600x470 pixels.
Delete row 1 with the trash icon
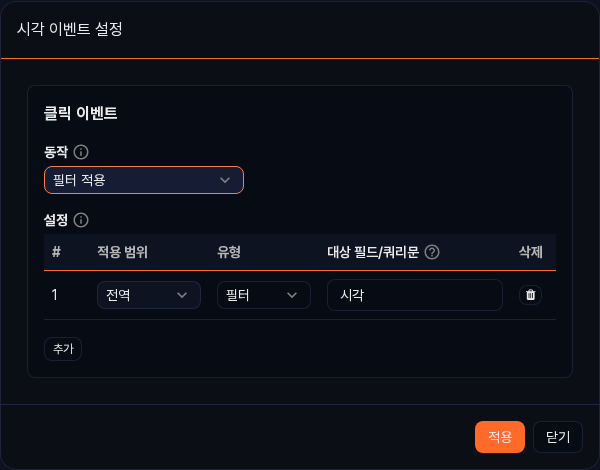530,295
